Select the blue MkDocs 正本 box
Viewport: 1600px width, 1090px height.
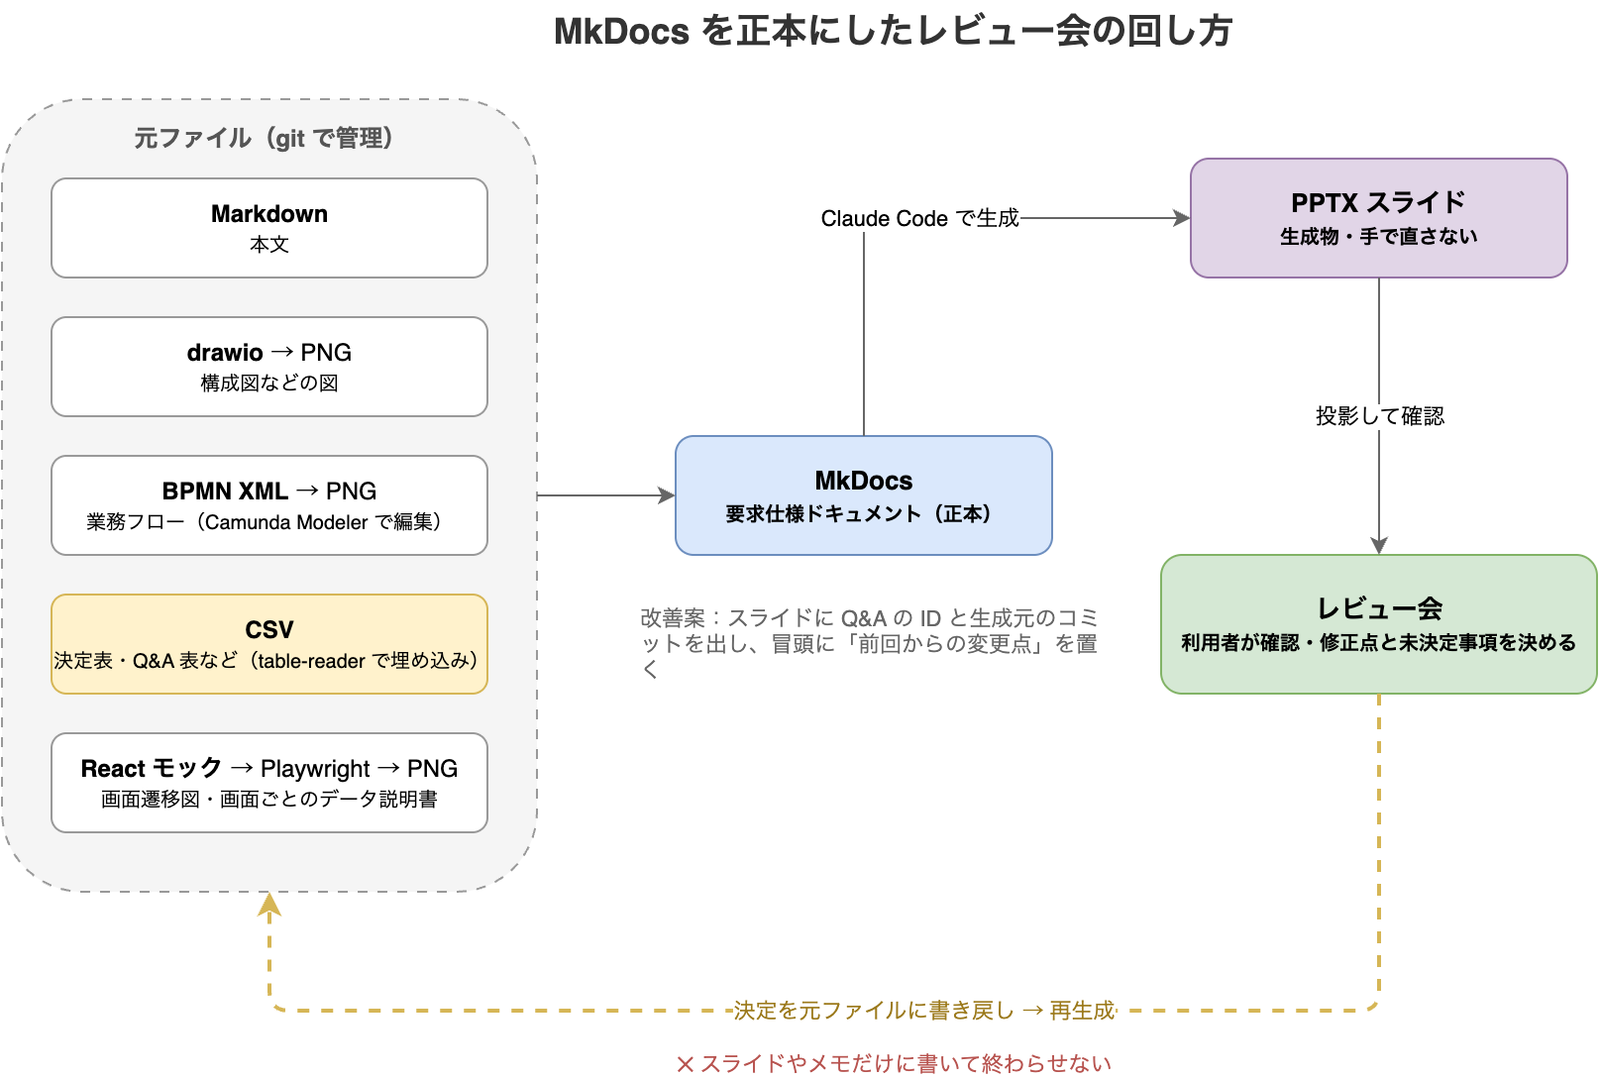click(864, 496)
